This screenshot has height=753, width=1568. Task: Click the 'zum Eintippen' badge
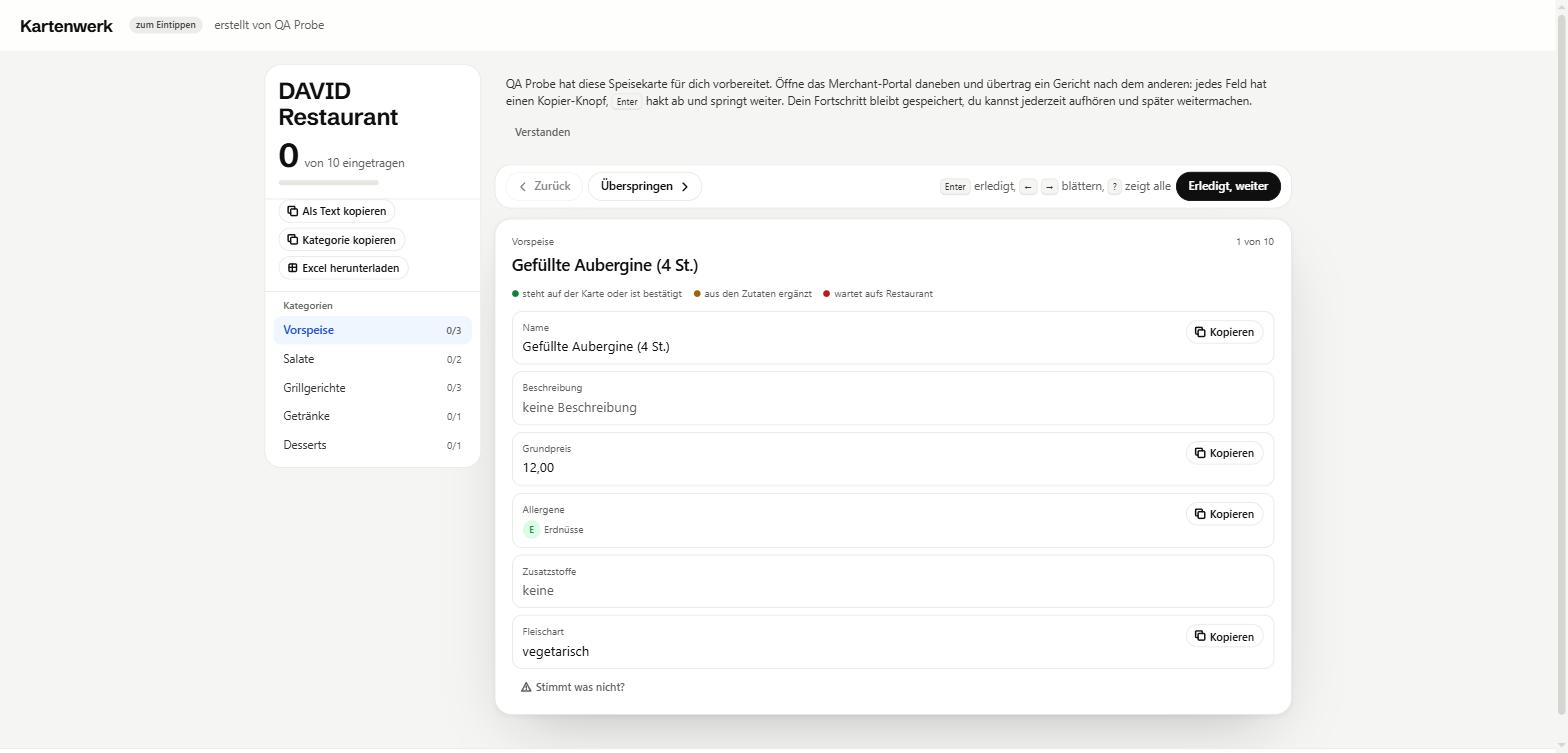point(166,25)
